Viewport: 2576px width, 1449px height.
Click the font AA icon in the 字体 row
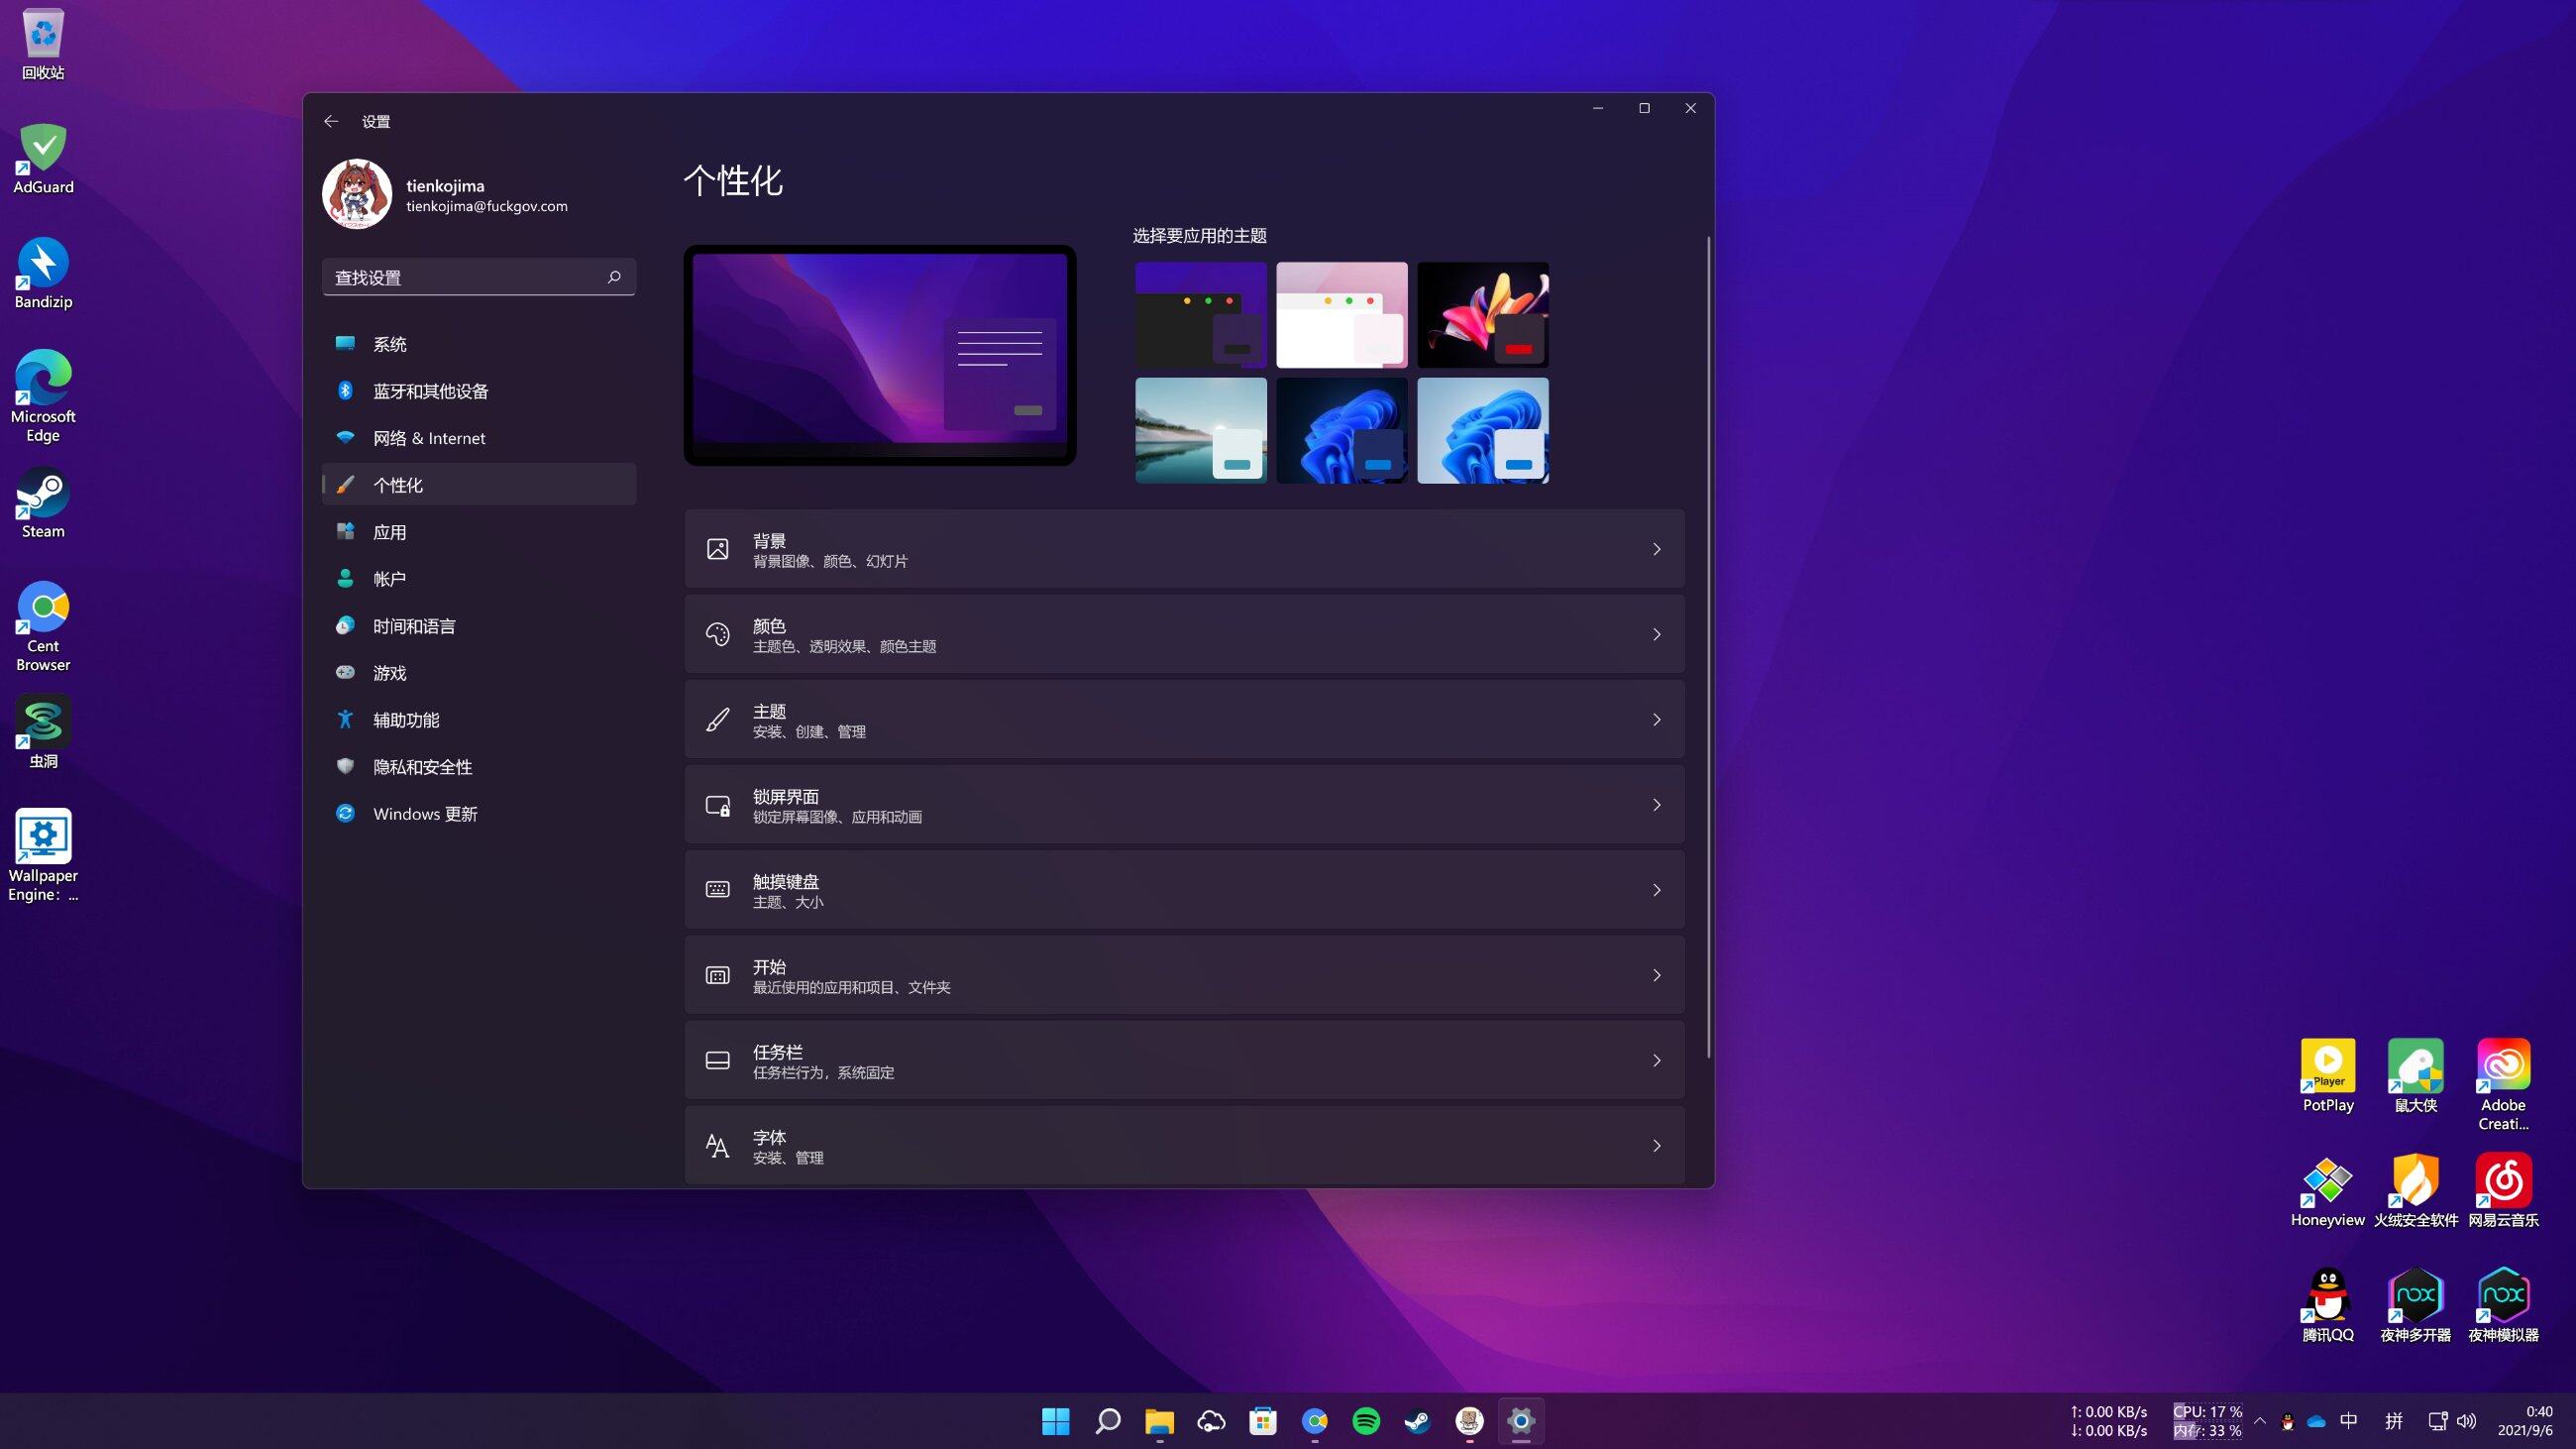718,1146
